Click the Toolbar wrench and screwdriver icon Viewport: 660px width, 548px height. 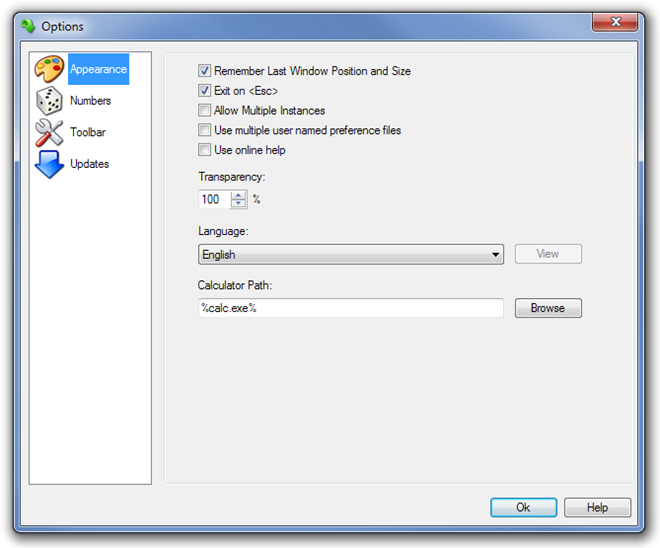click(x=49, y=132)
